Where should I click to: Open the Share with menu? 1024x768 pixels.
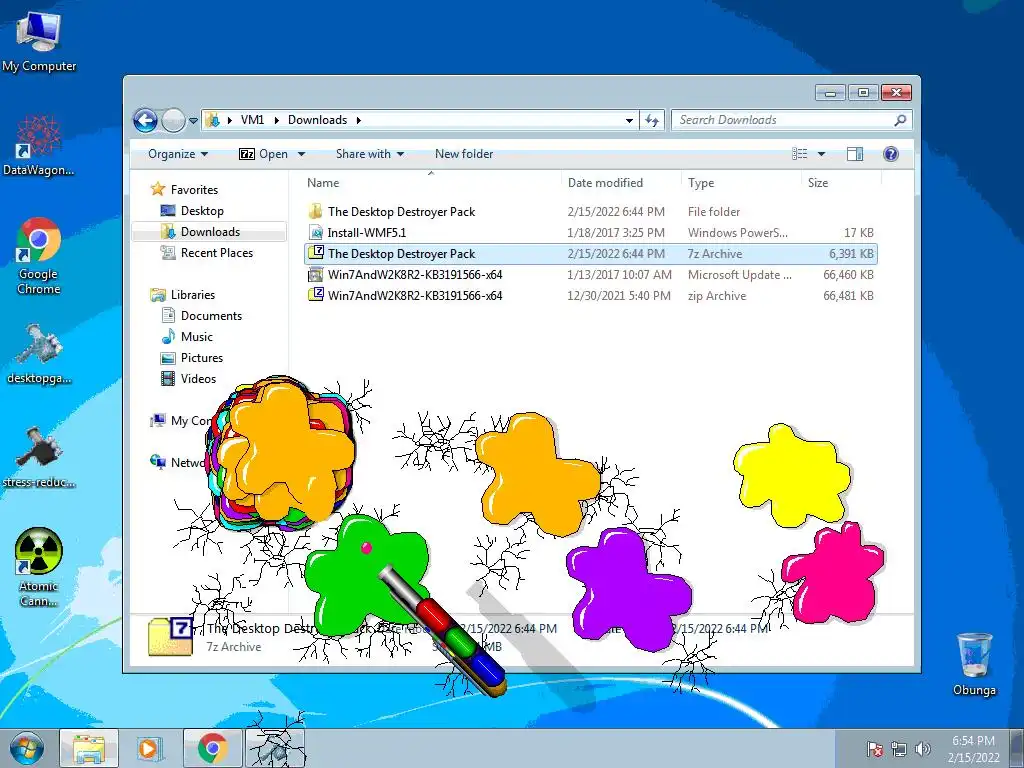[x=370, y=154]
